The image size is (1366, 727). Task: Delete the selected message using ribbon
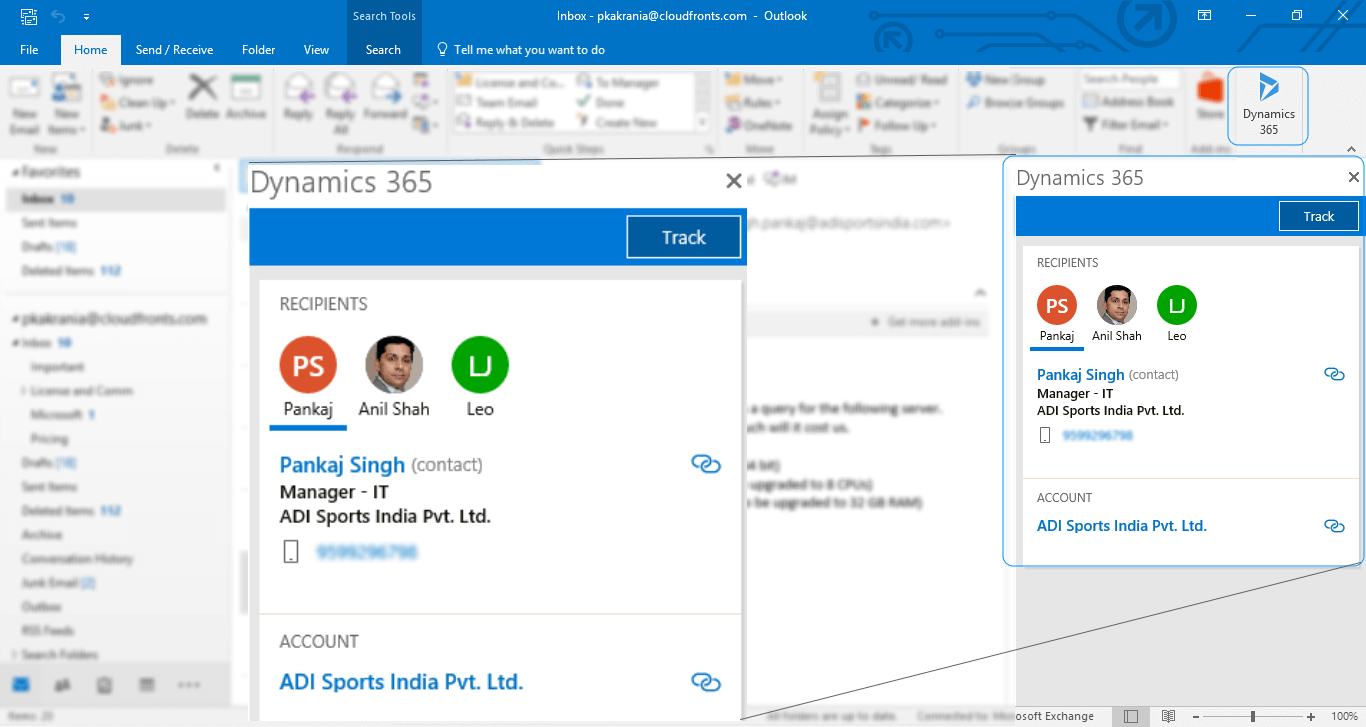click(x=202, y=98)
